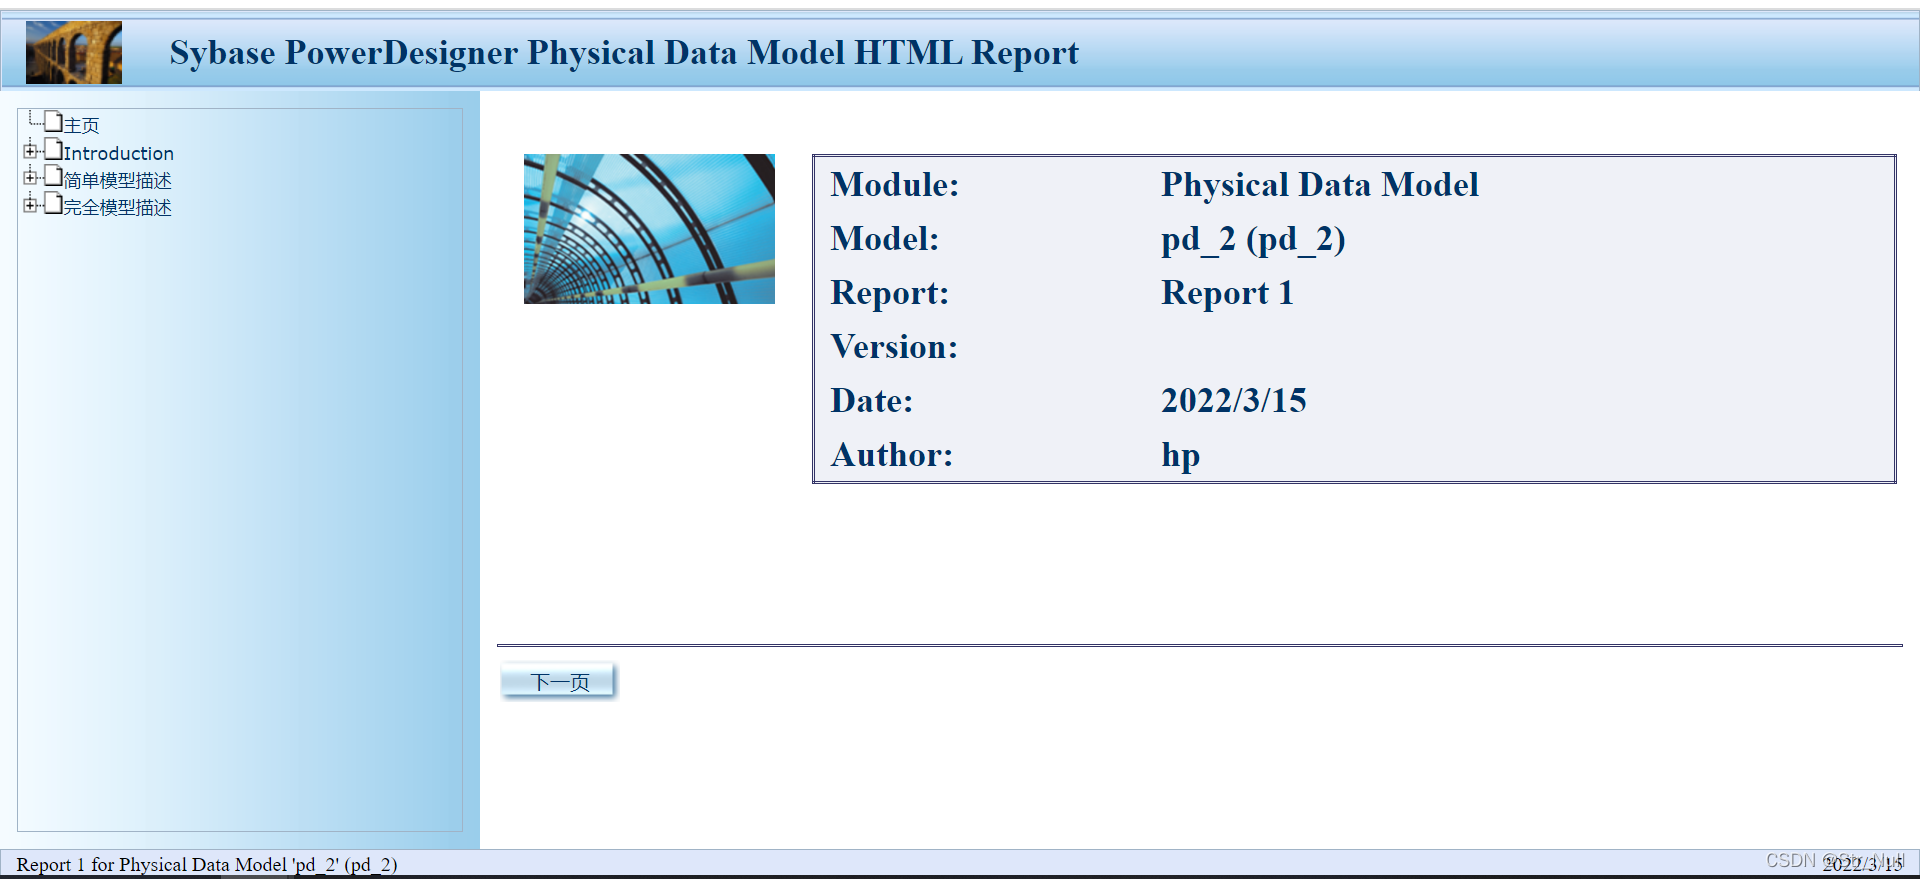Click the 'pd_2 (pd_2)' model value
The image size is (1920, 879).
coord(1253,239)
